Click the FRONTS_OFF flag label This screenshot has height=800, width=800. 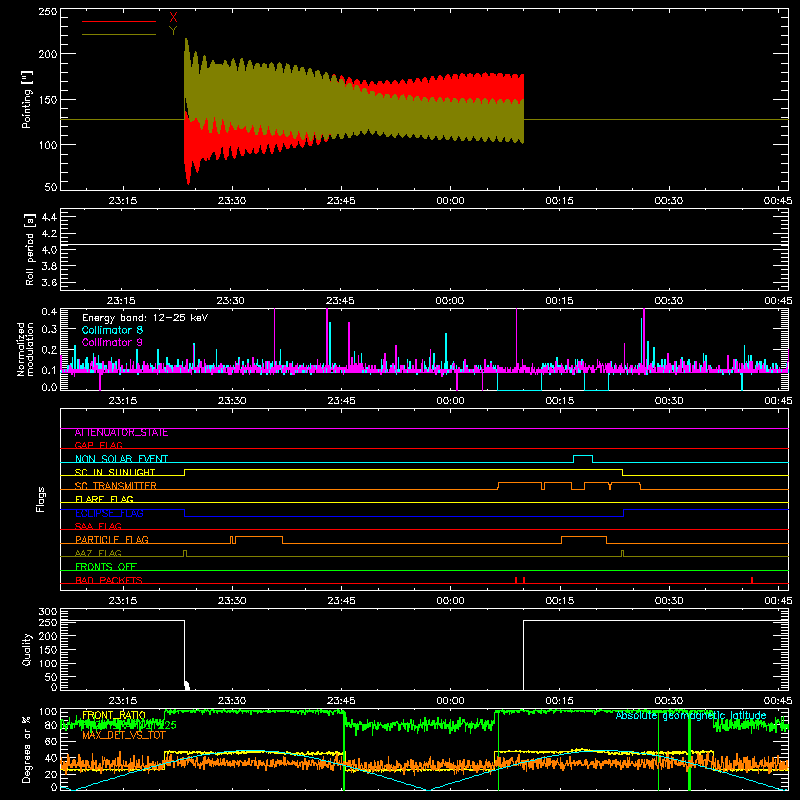(106, 567)
